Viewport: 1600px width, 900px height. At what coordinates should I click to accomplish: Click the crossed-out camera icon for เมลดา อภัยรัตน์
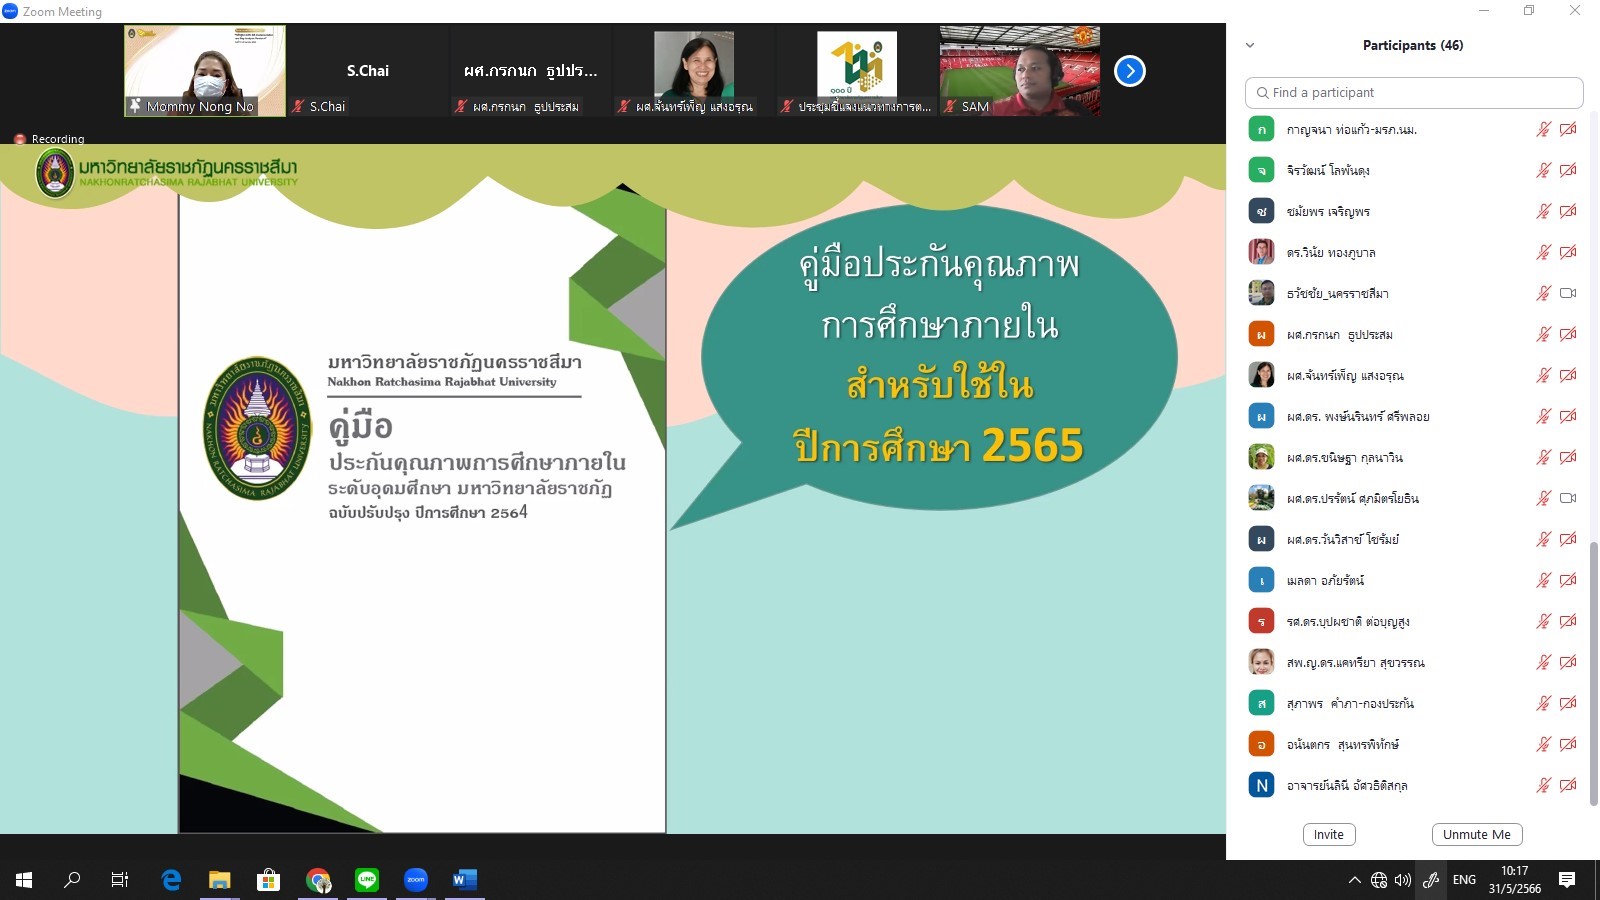1568,580
